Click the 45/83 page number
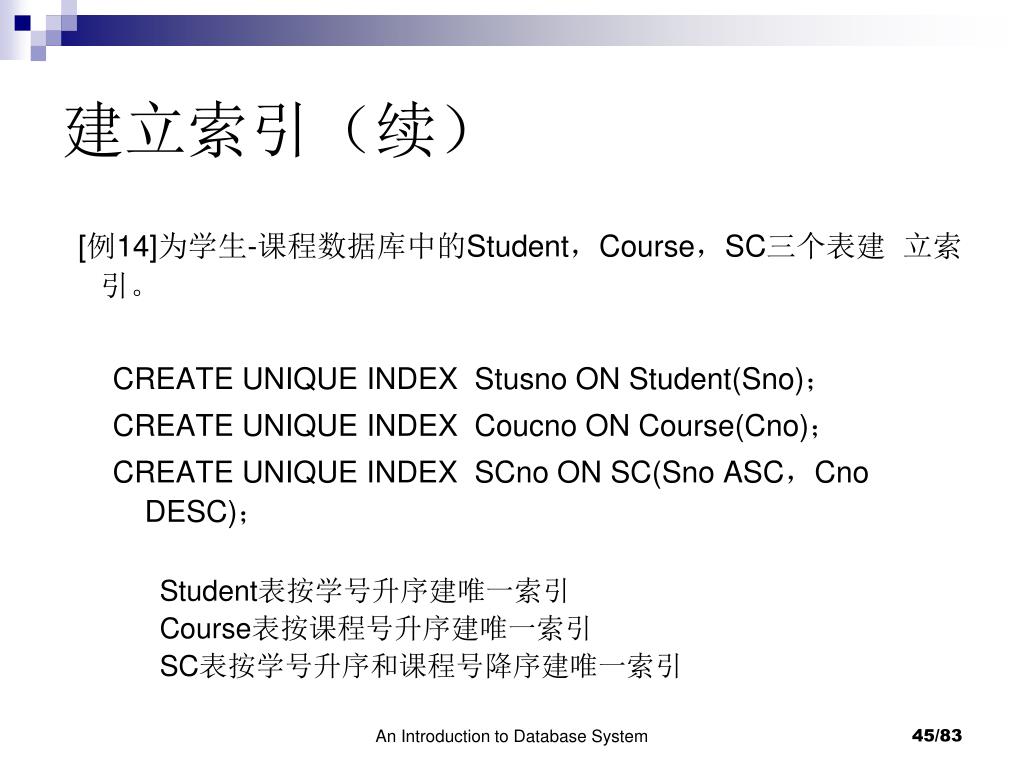 click(x=936, y=736)
